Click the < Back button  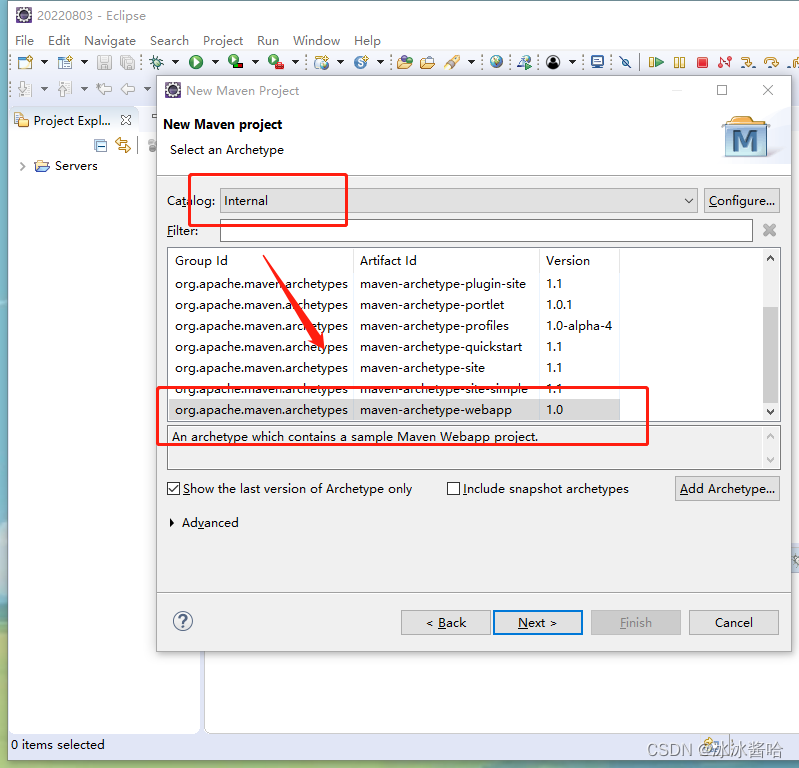click(x=446, y=622)
